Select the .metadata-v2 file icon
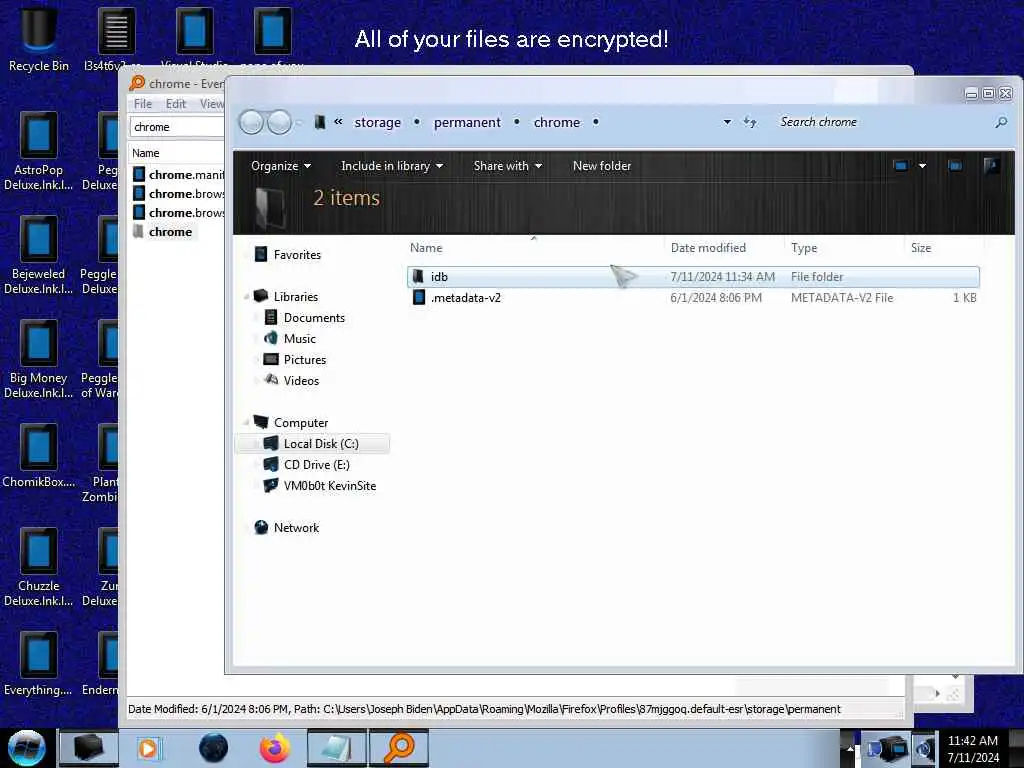 click(419, 298)
